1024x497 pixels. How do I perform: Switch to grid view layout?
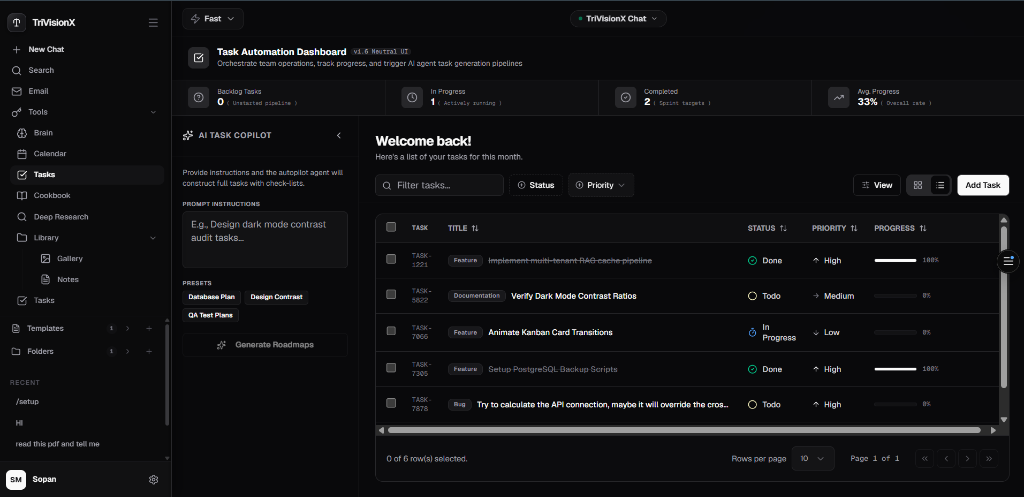click(x=918, y=185)
